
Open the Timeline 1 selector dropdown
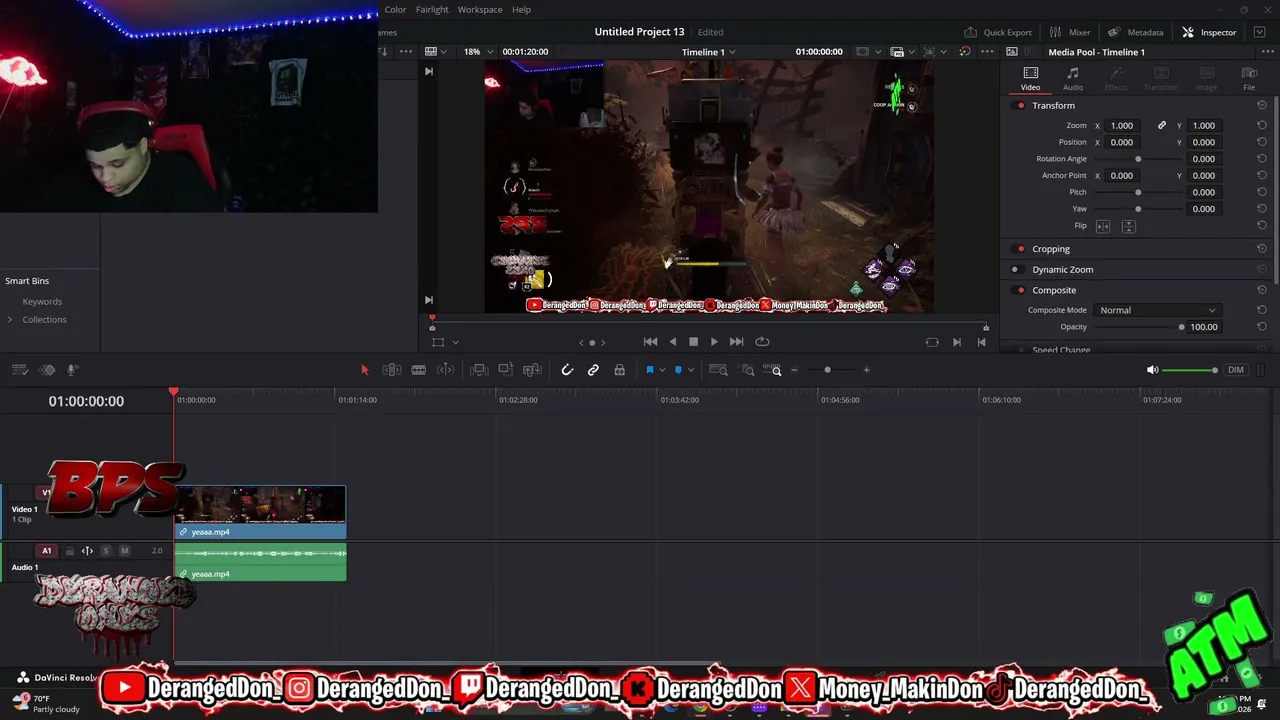click(x=709, y=52)
